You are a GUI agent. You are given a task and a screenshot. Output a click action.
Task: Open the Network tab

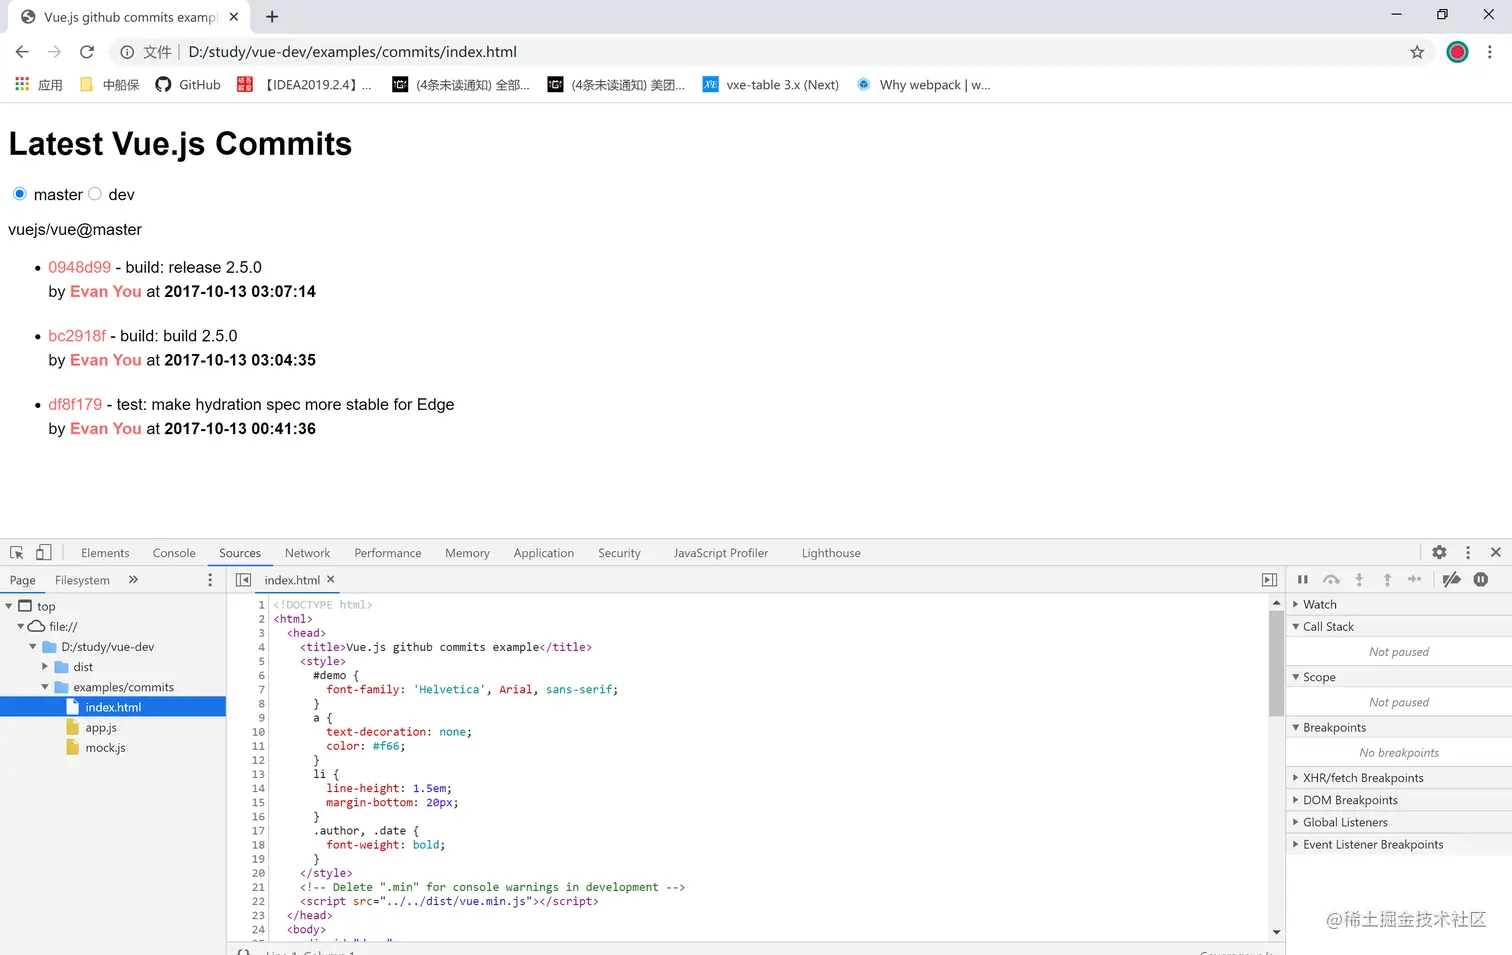point(307,553)
